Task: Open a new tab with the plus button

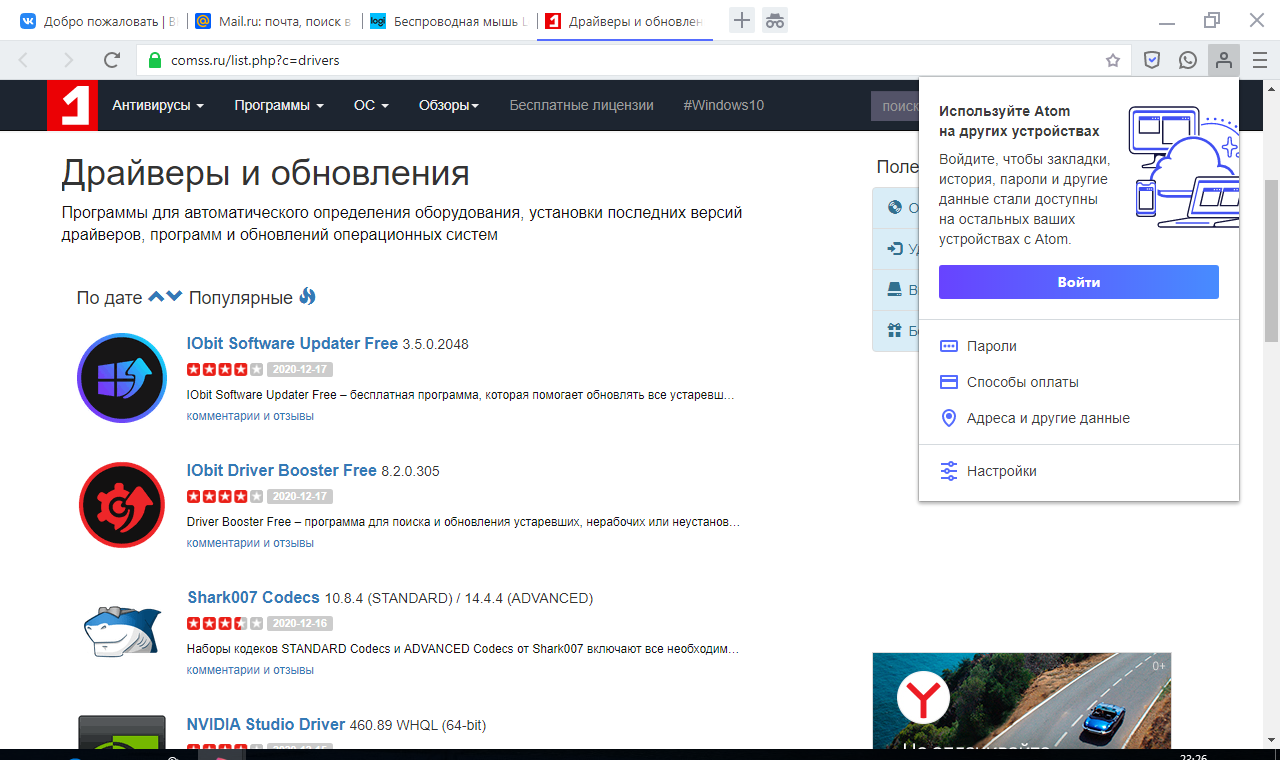Action: (x=742, y=20)
